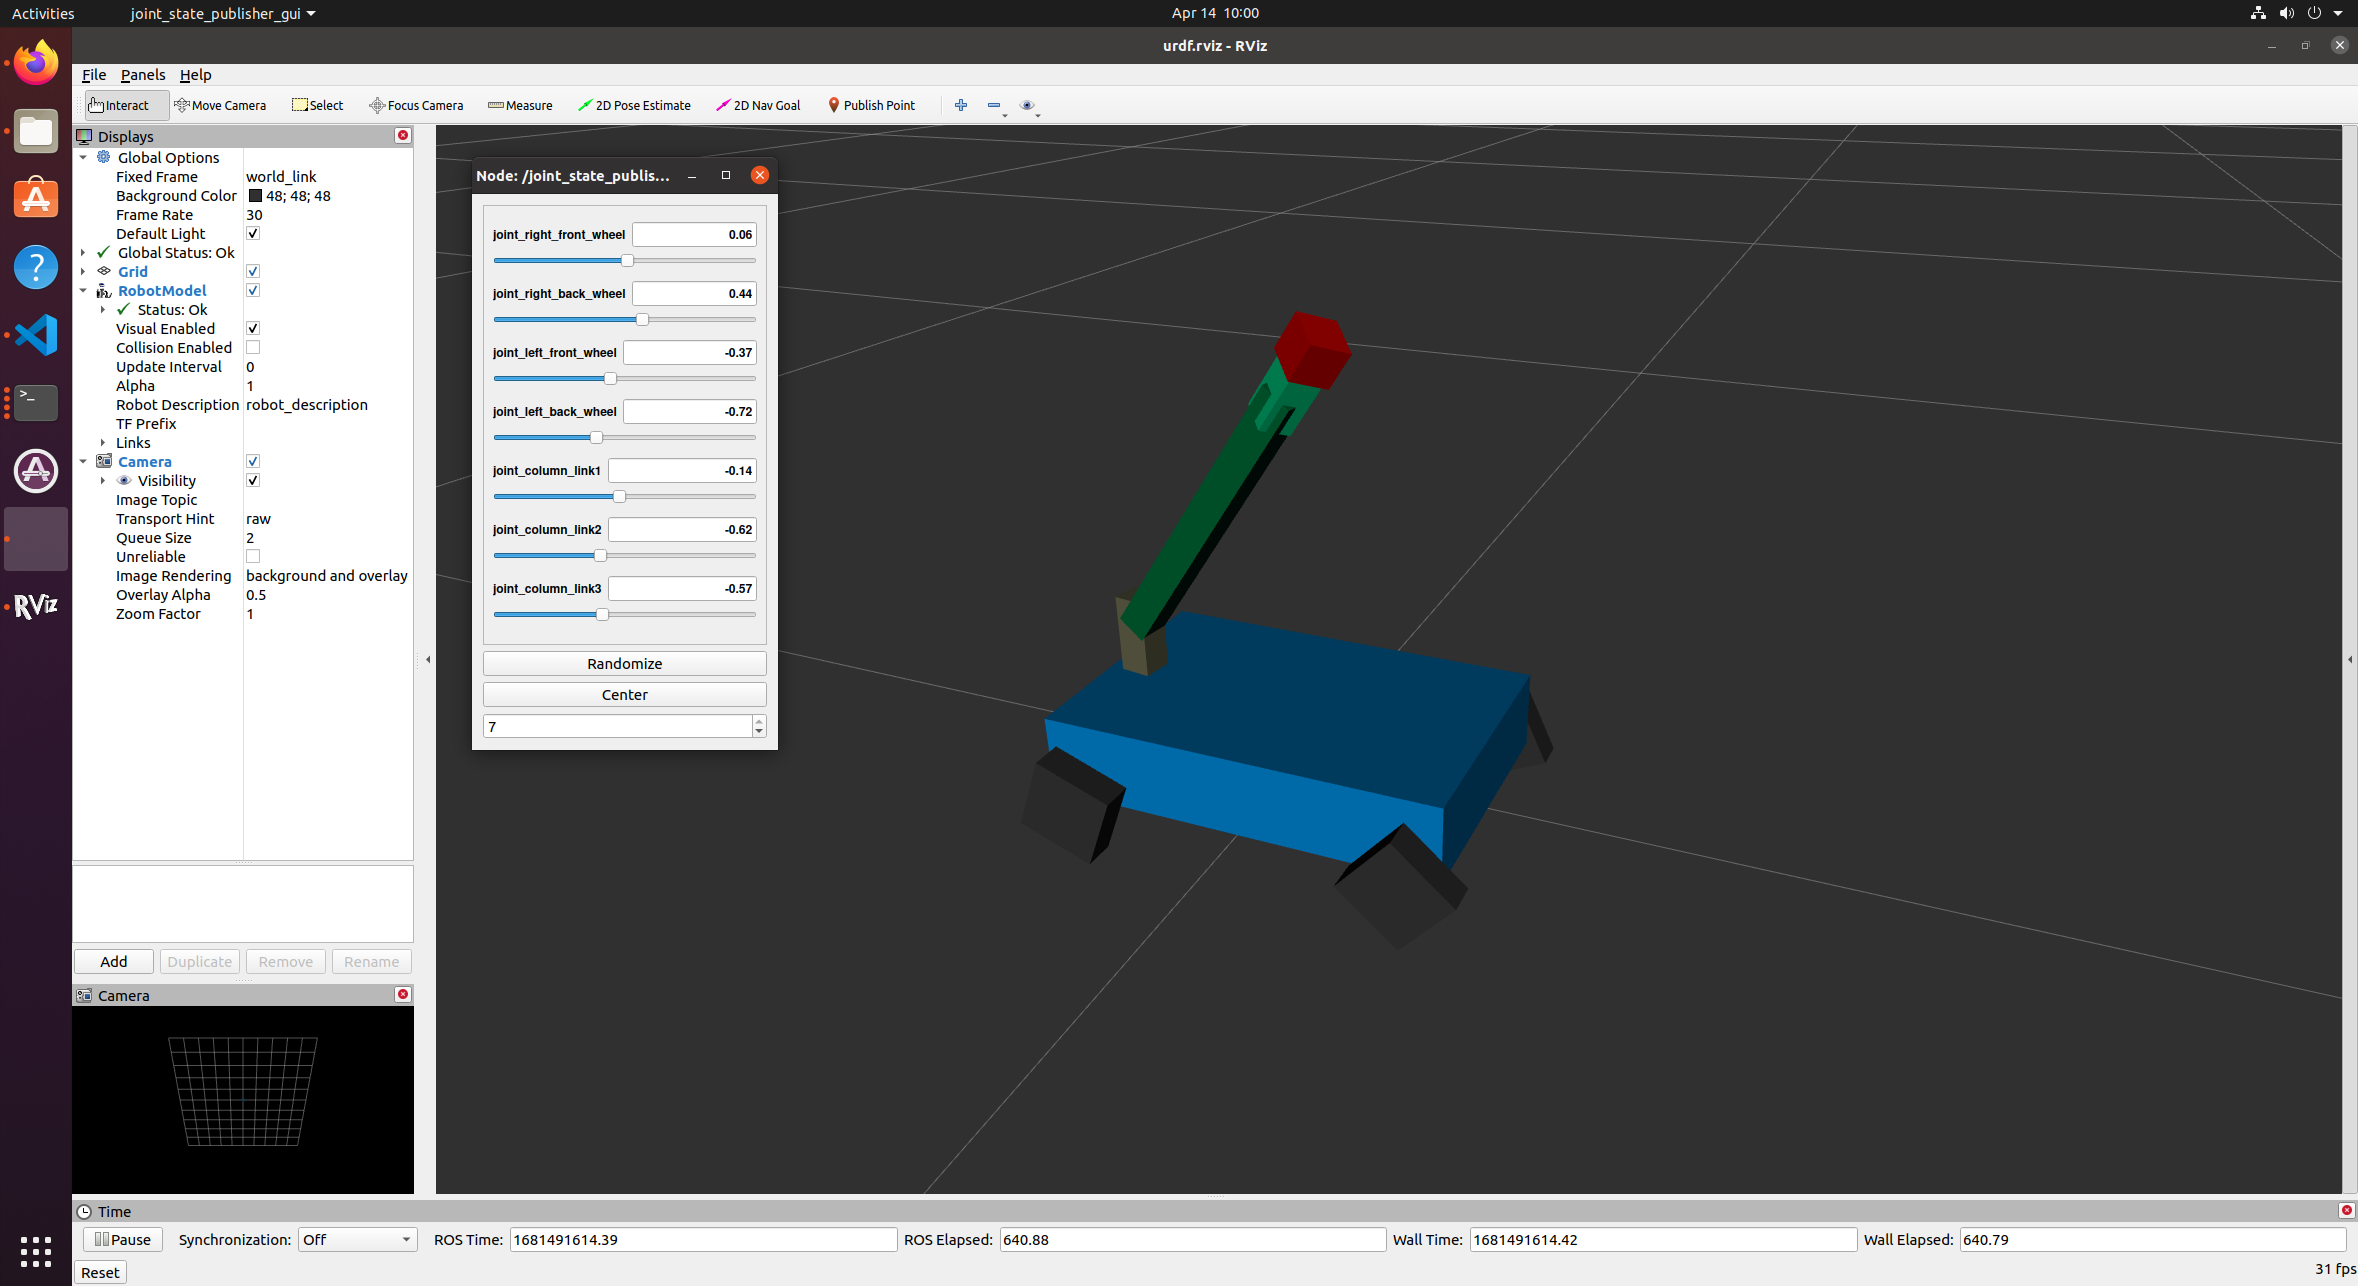
Task: Toggle the Visibility checkbox under Camera
Action: (x=253, y=480)
